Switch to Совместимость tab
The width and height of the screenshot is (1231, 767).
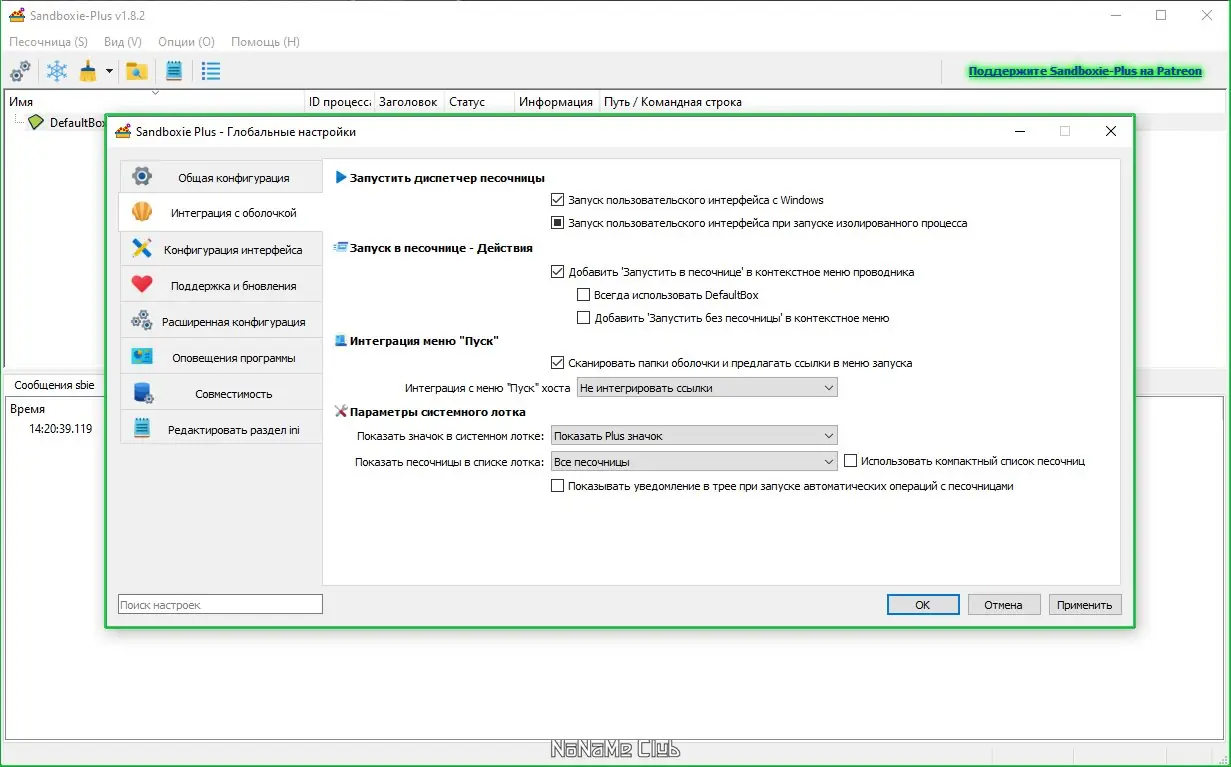click(x=221, y=393)
